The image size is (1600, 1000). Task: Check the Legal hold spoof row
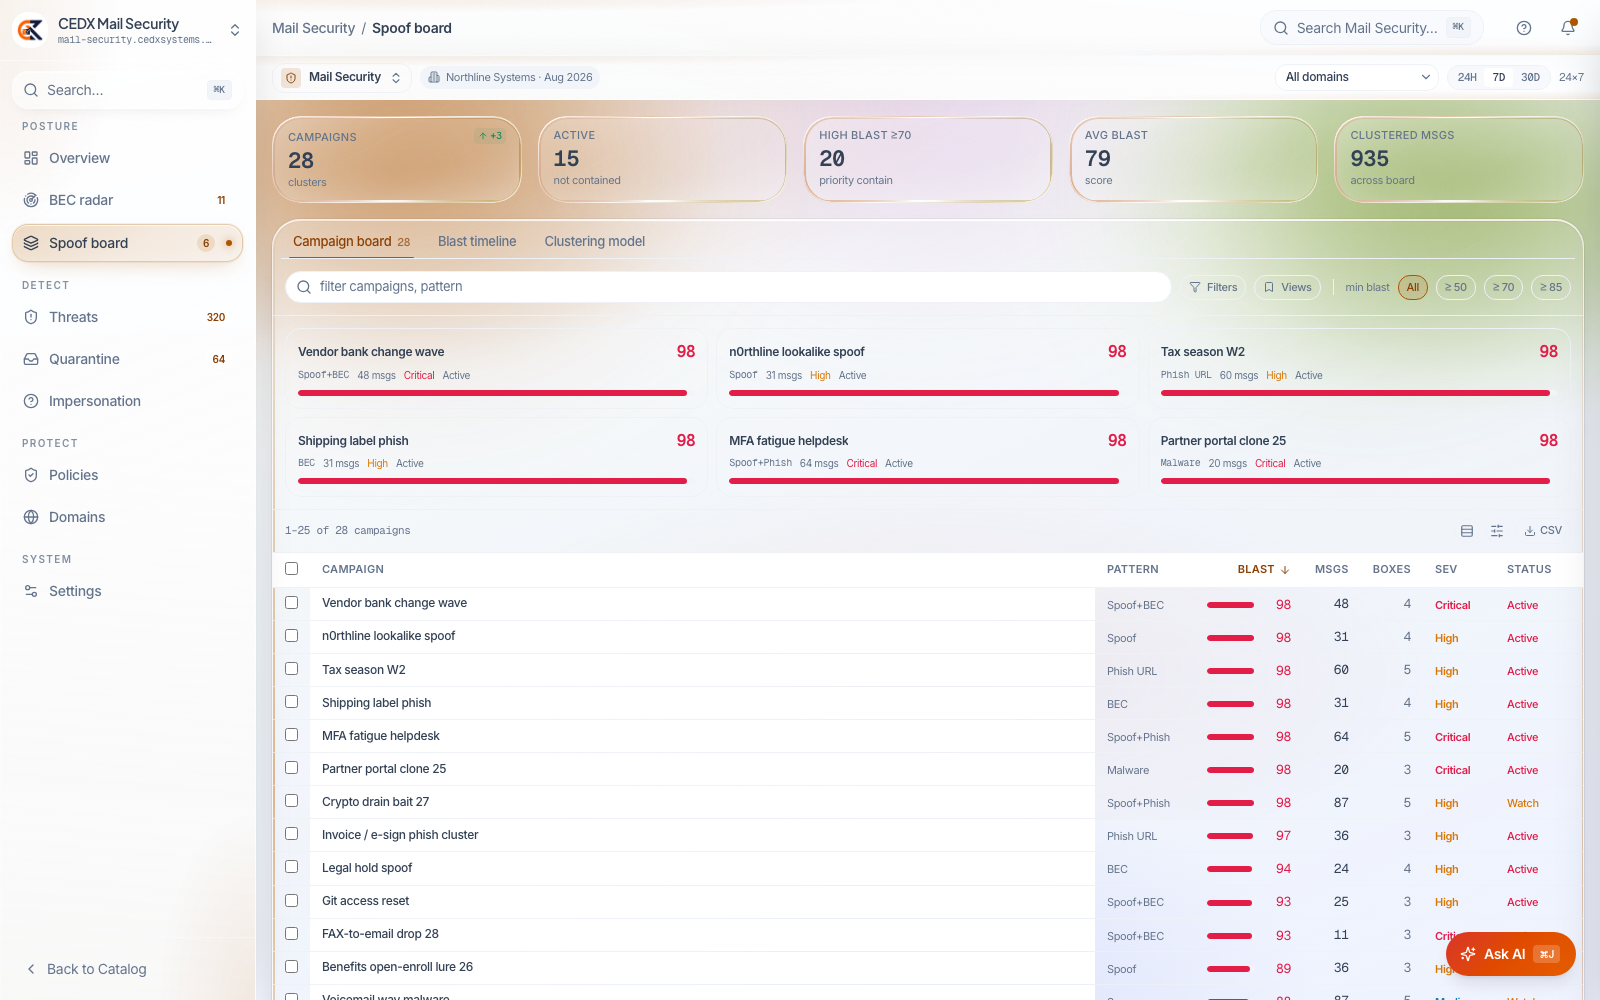coord(292,867)
